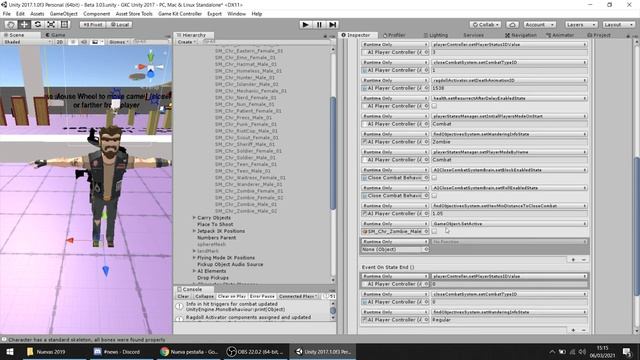The width and height of the screenshot is (640, 360).
Task: Toggle scene audio icon in Scene toolbar
Action: tap(84, 42)
